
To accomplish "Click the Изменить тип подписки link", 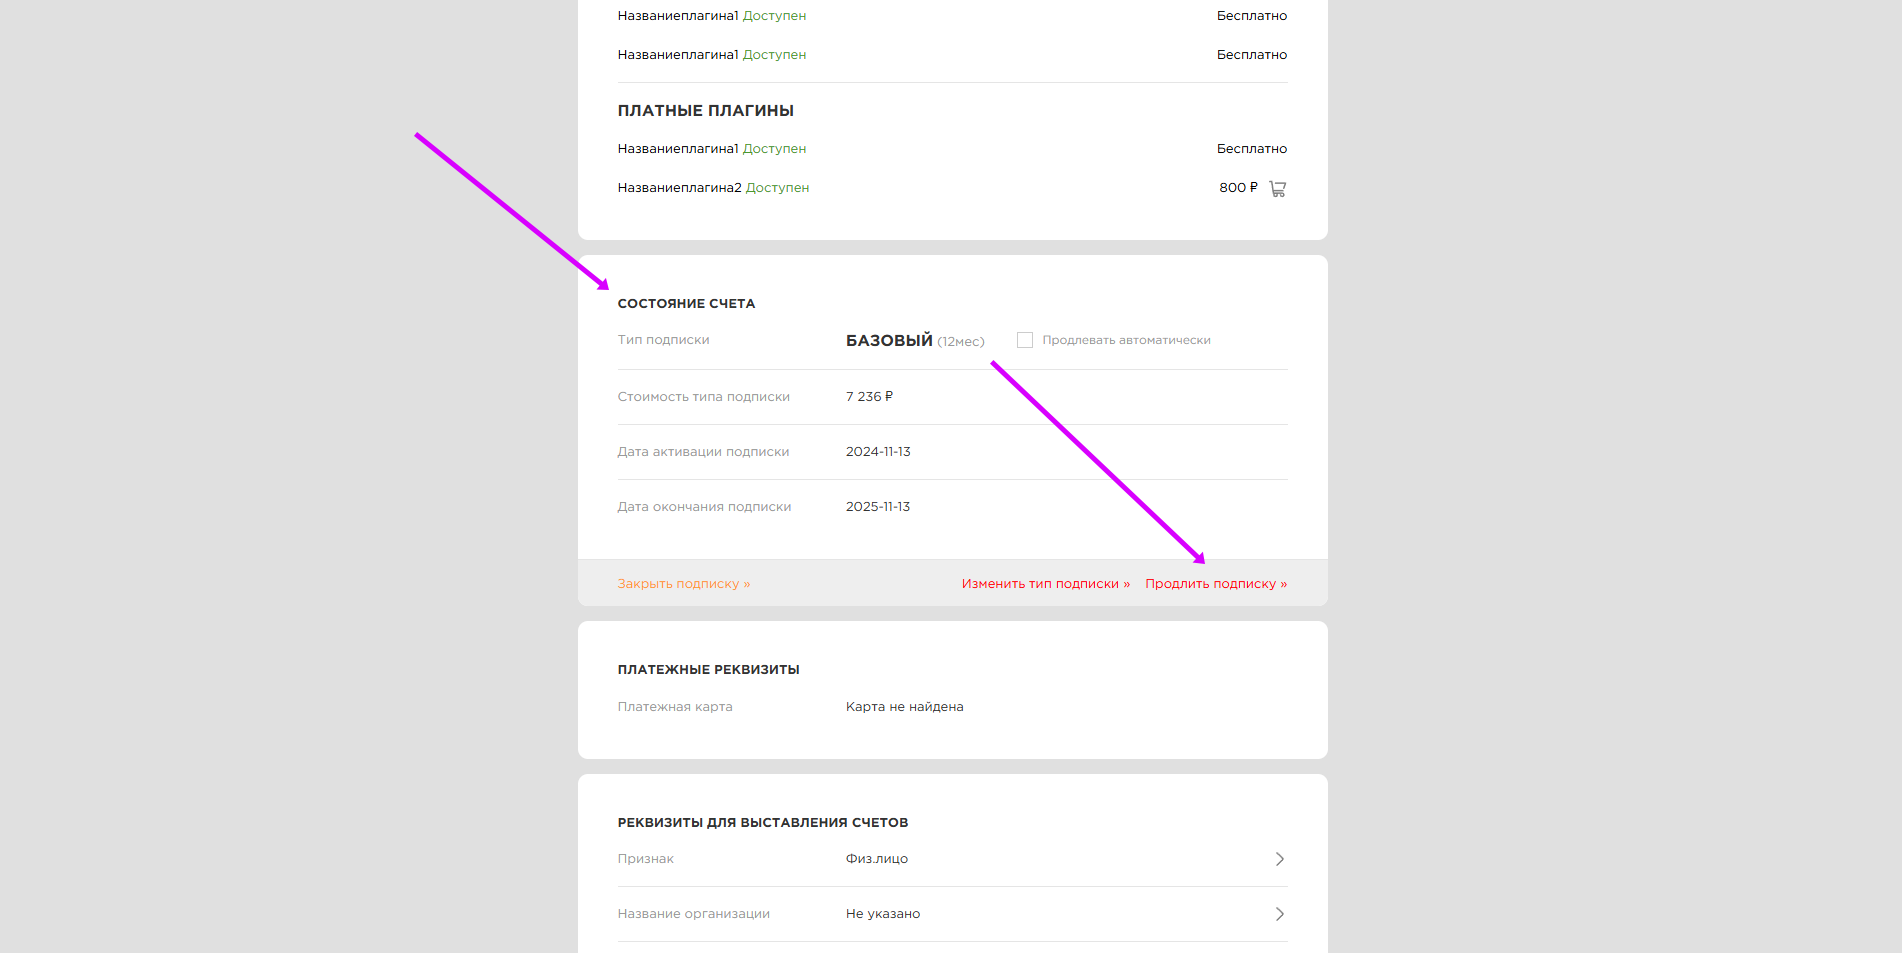I will click(x=1045, y=584).
